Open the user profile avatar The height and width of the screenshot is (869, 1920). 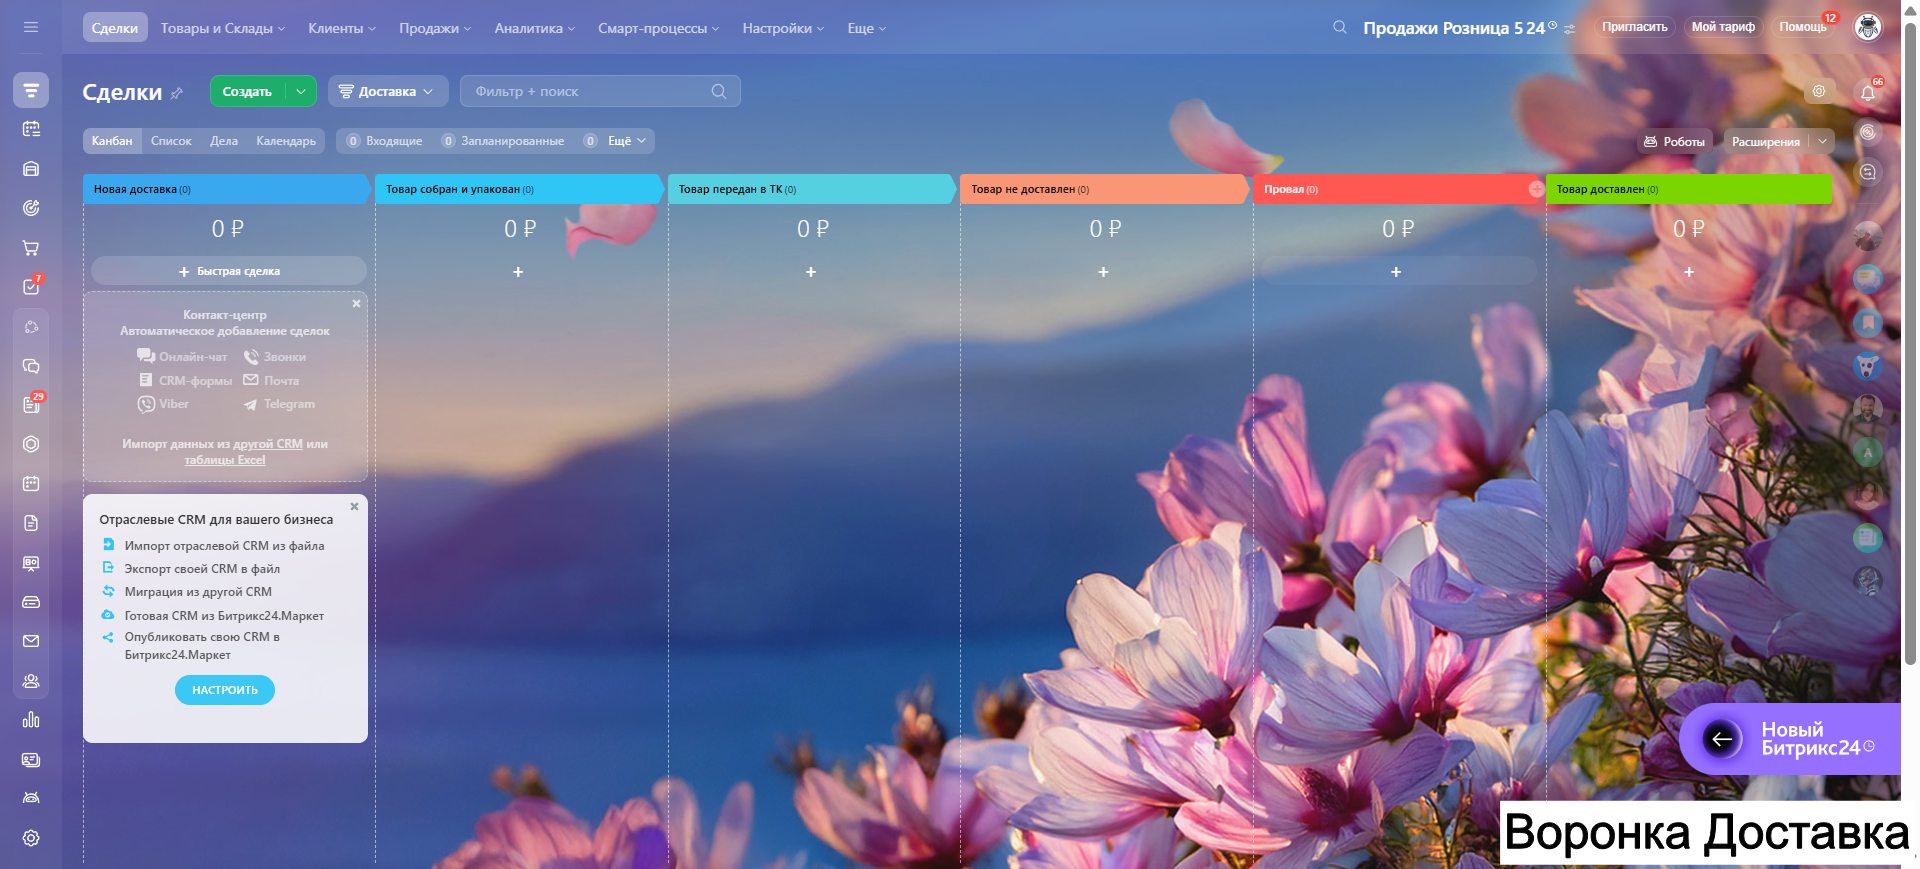point(1868,27)
